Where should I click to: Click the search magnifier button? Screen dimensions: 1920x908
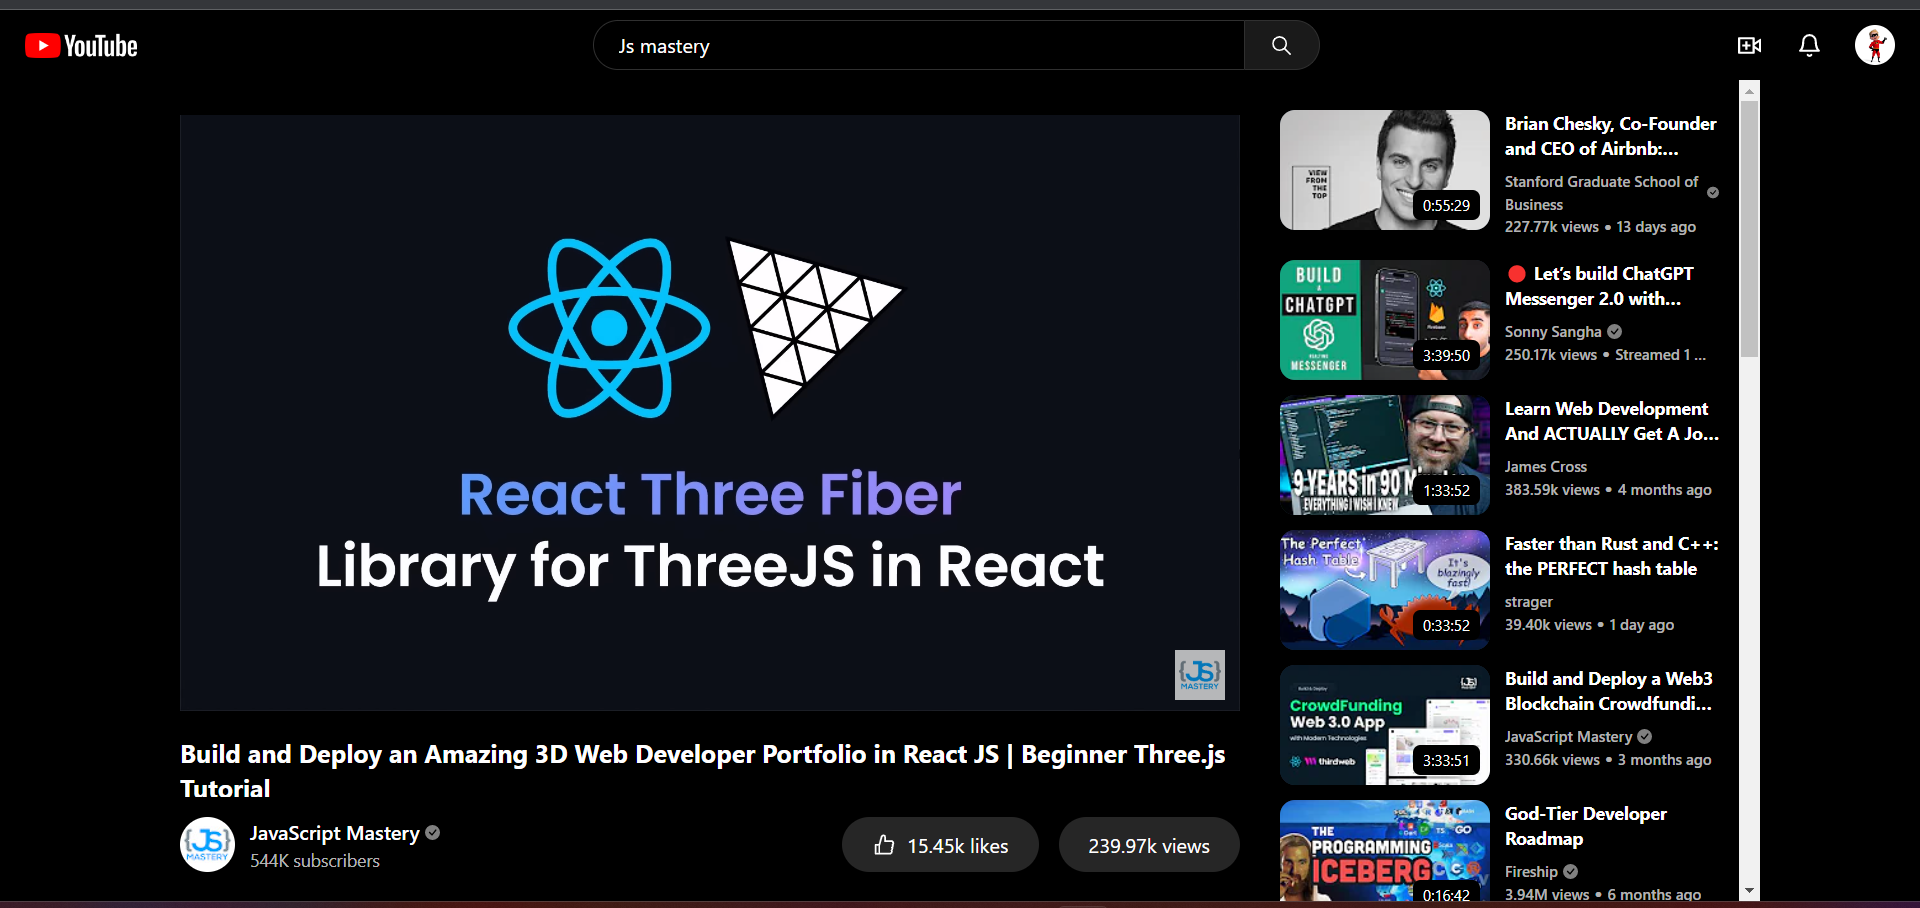pyautogui.click(x=1281, y=45)
